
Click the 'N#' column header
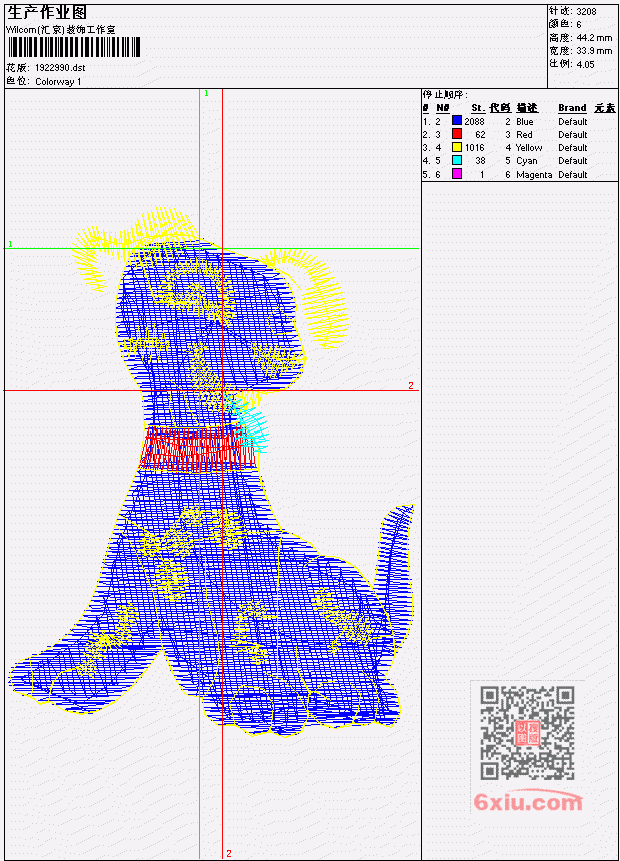443,108
